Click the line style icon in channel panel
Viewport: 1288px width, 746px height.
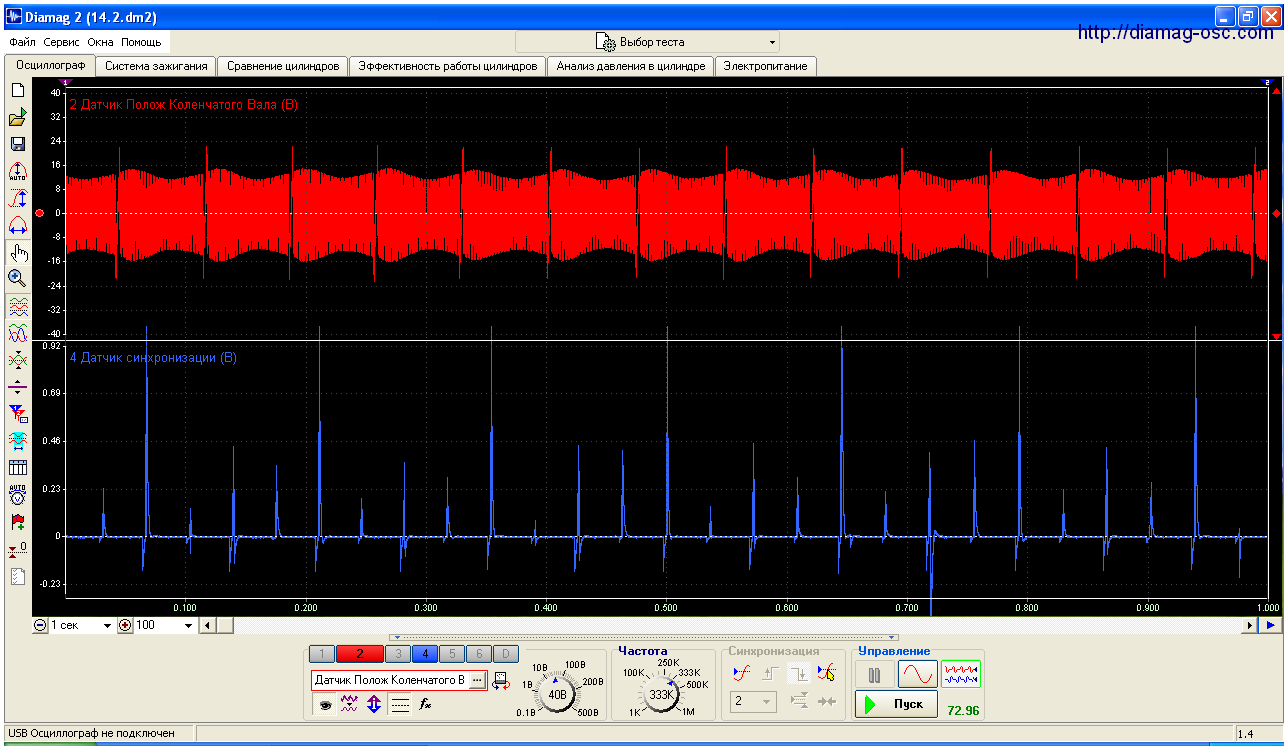tap(399, 704)
